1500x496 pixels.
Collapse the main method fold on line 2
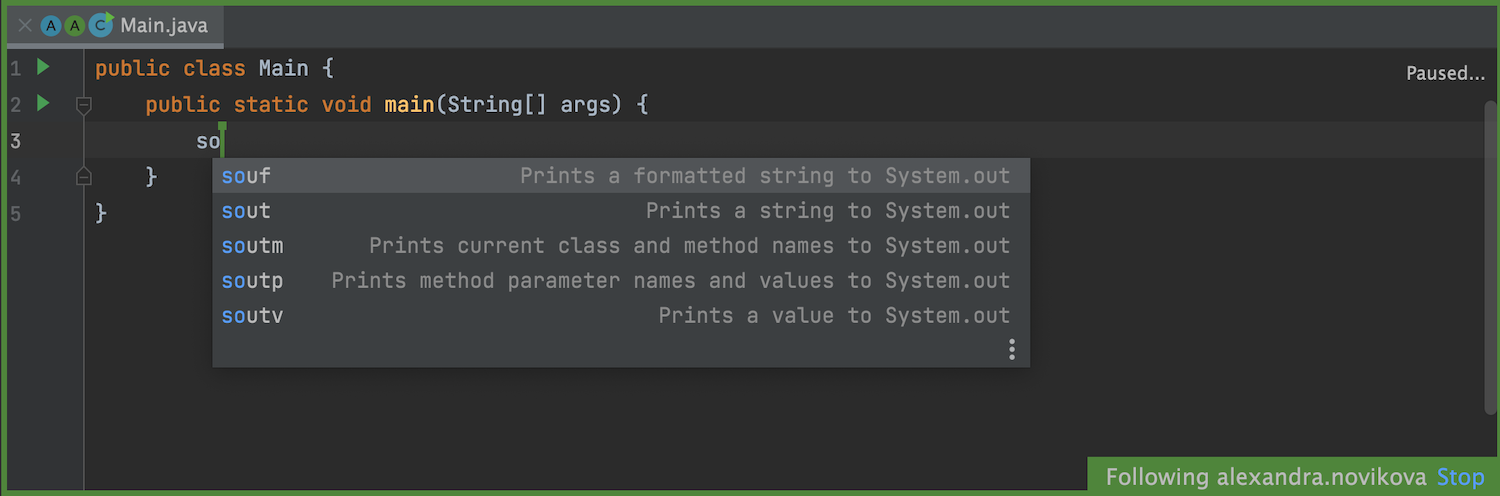84,104
